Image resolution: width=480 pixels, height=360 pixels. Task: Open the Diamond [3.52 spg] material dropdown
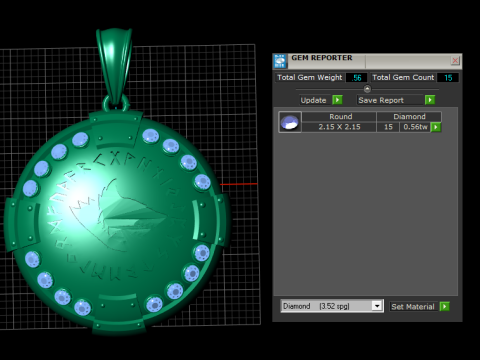point(332,306)
